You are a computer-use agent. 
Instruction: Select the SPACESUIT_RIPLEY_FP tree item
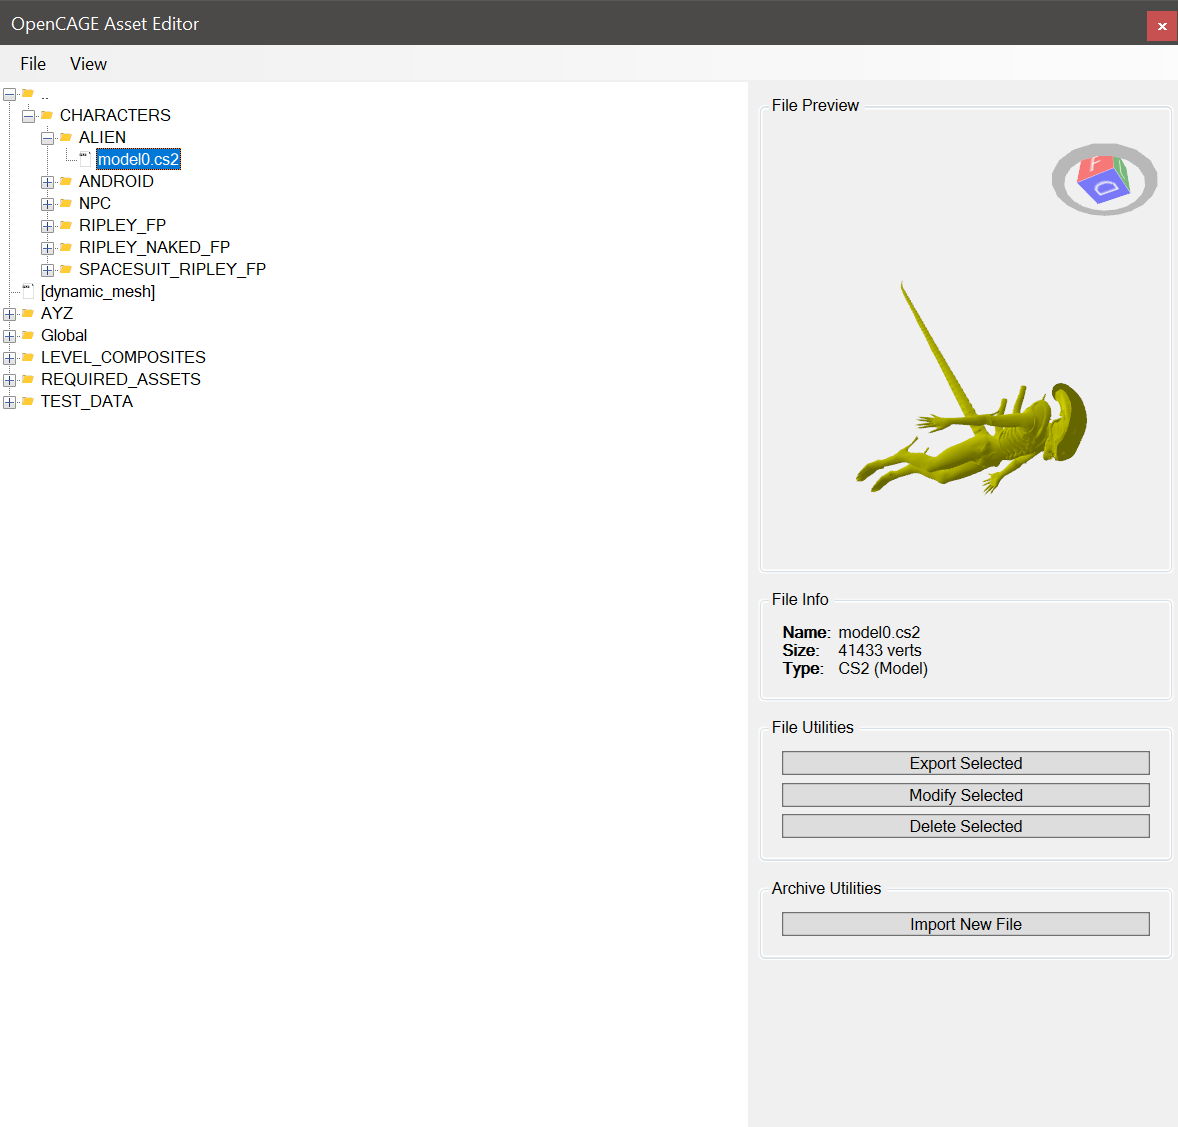pos(172,269)
